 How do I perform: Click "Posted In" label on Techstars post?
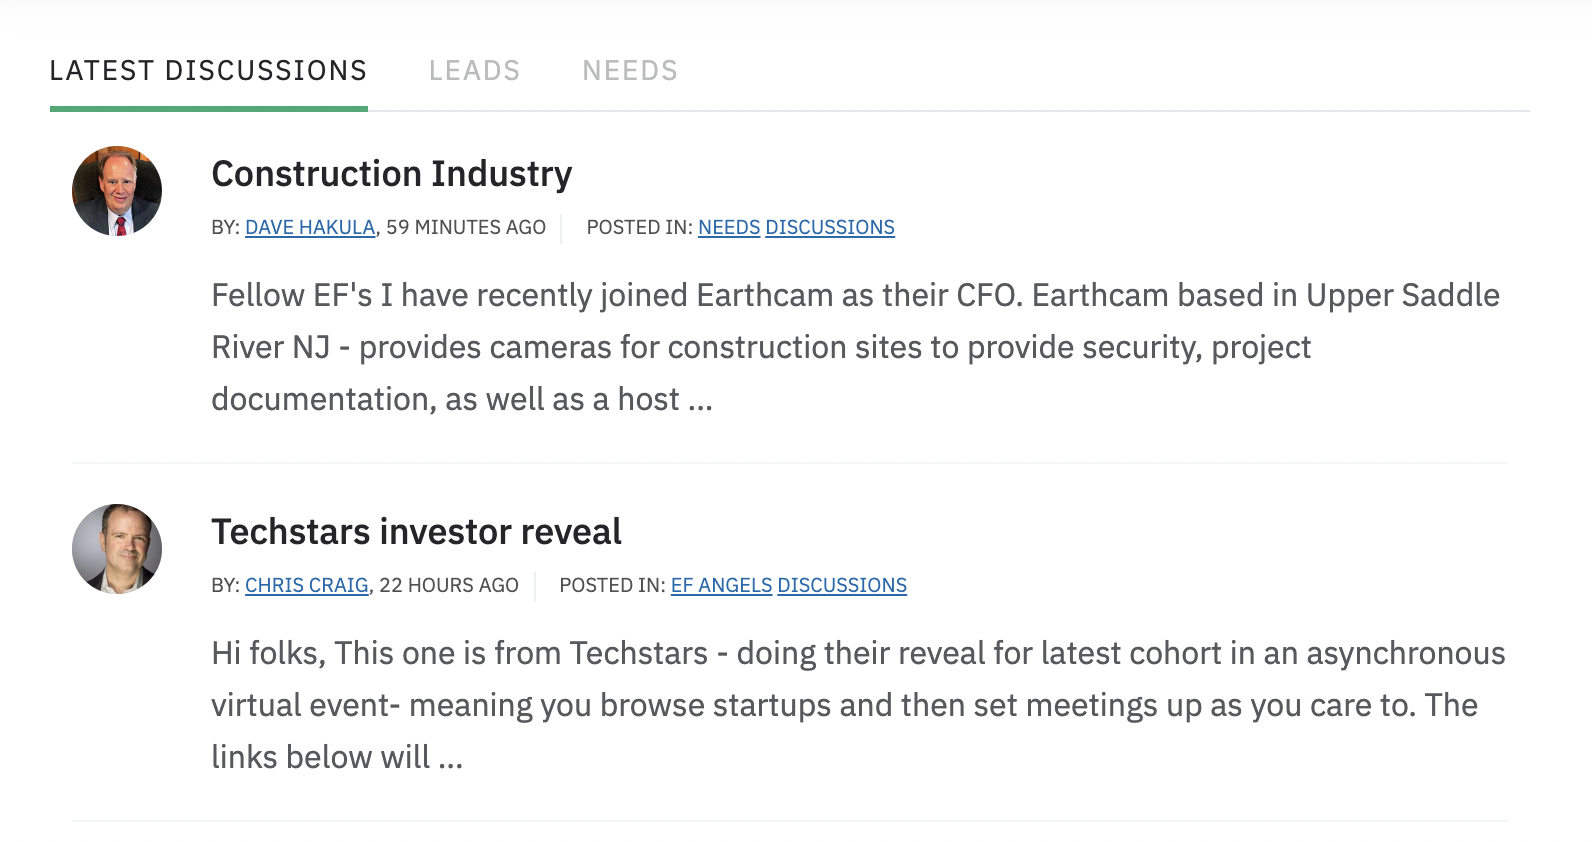tap(612, 586)
